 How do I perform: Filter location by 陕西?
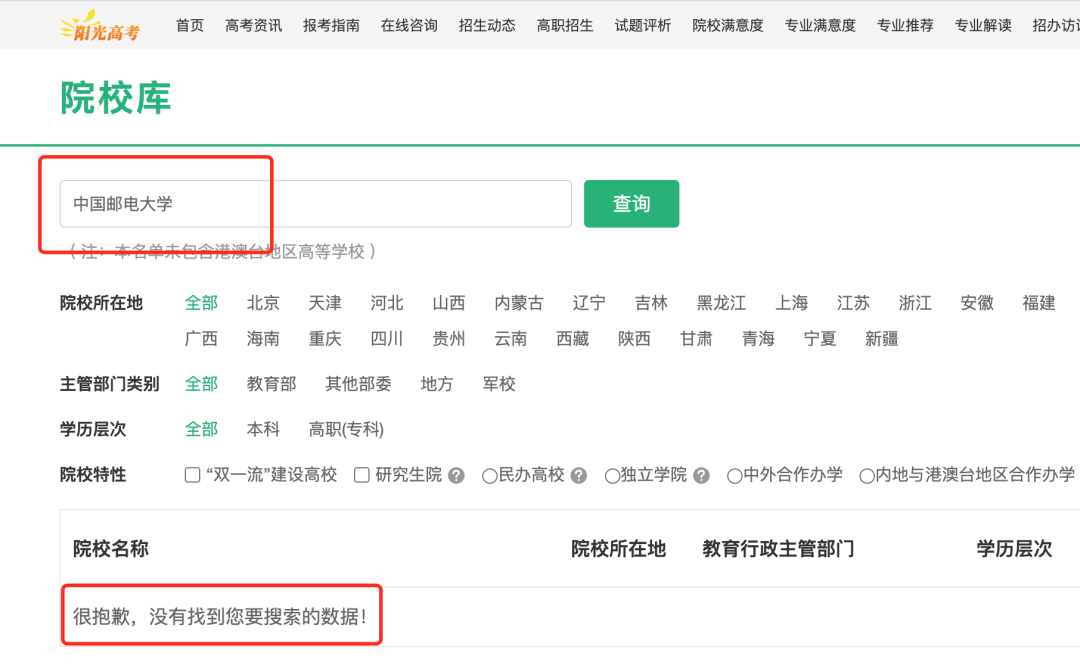(x=634, y=339)
